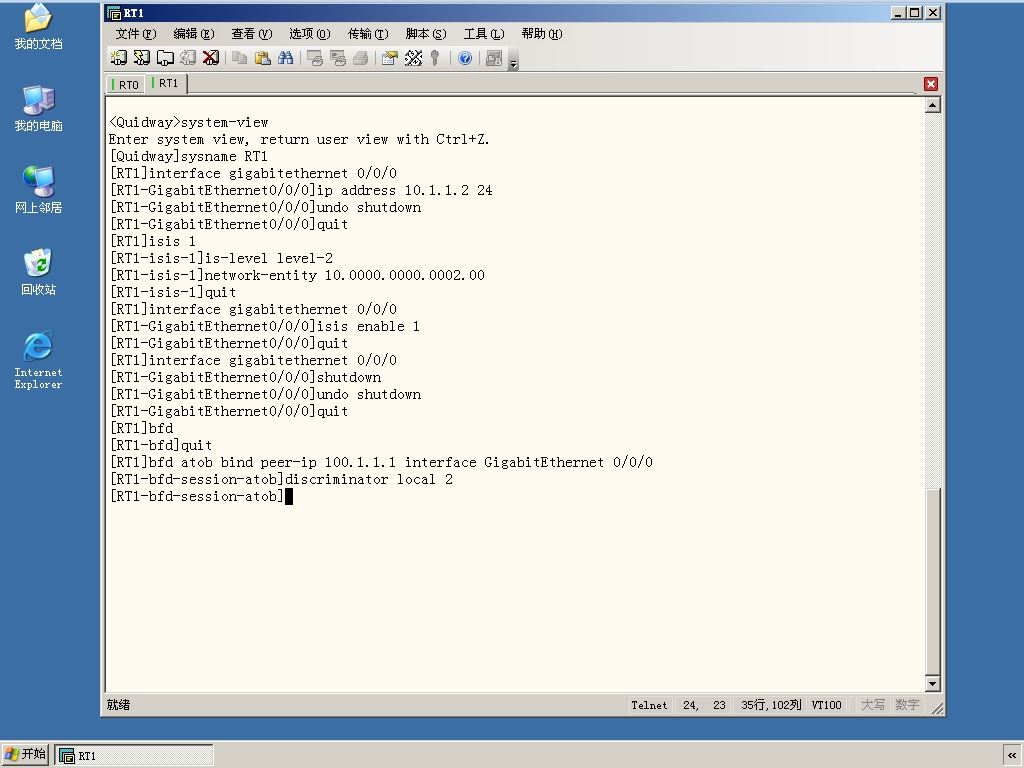Click the RT1 taskbar button
Image resolution: width=1024 pixels, height=768 pixels.
pyautogui.click(x=134, y=756)
